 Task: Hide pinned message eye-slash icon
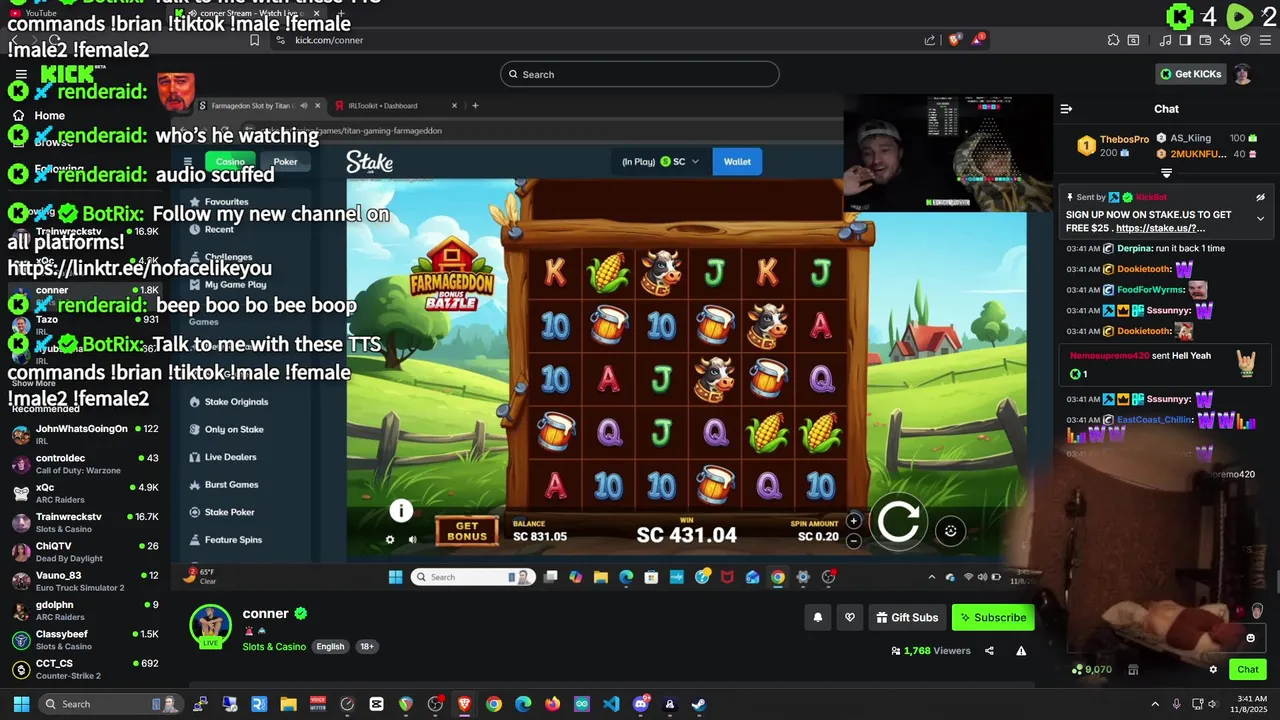(x=1260, y=198)
